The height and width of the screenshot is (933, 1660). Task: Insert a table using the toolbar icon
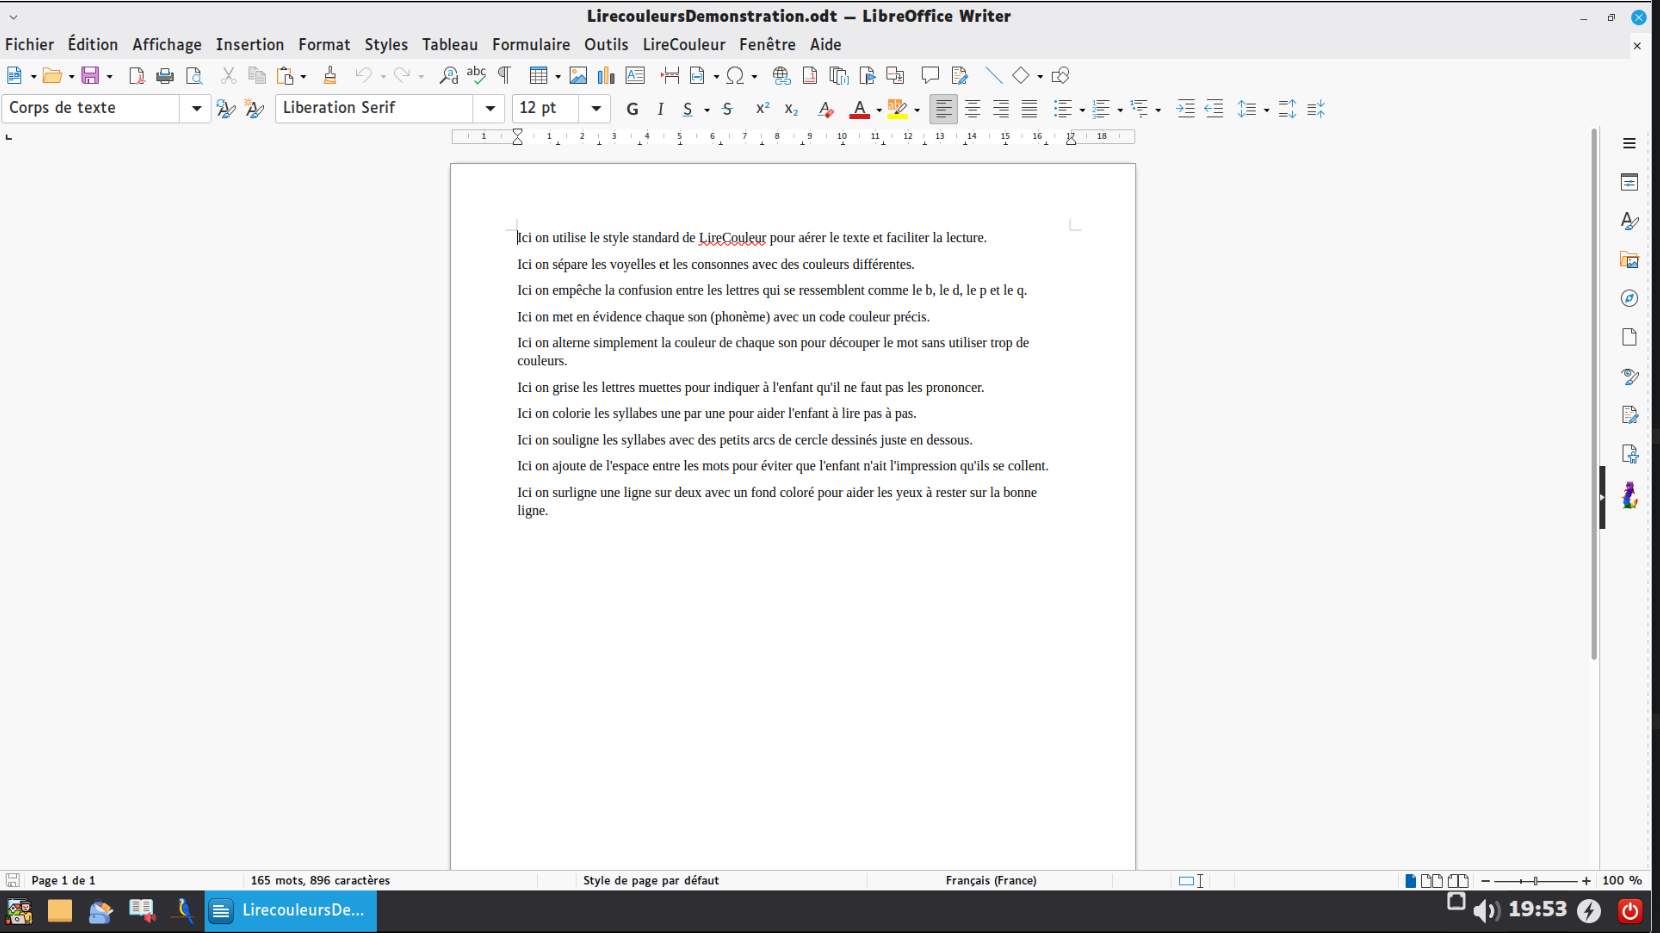coord(539,76)
